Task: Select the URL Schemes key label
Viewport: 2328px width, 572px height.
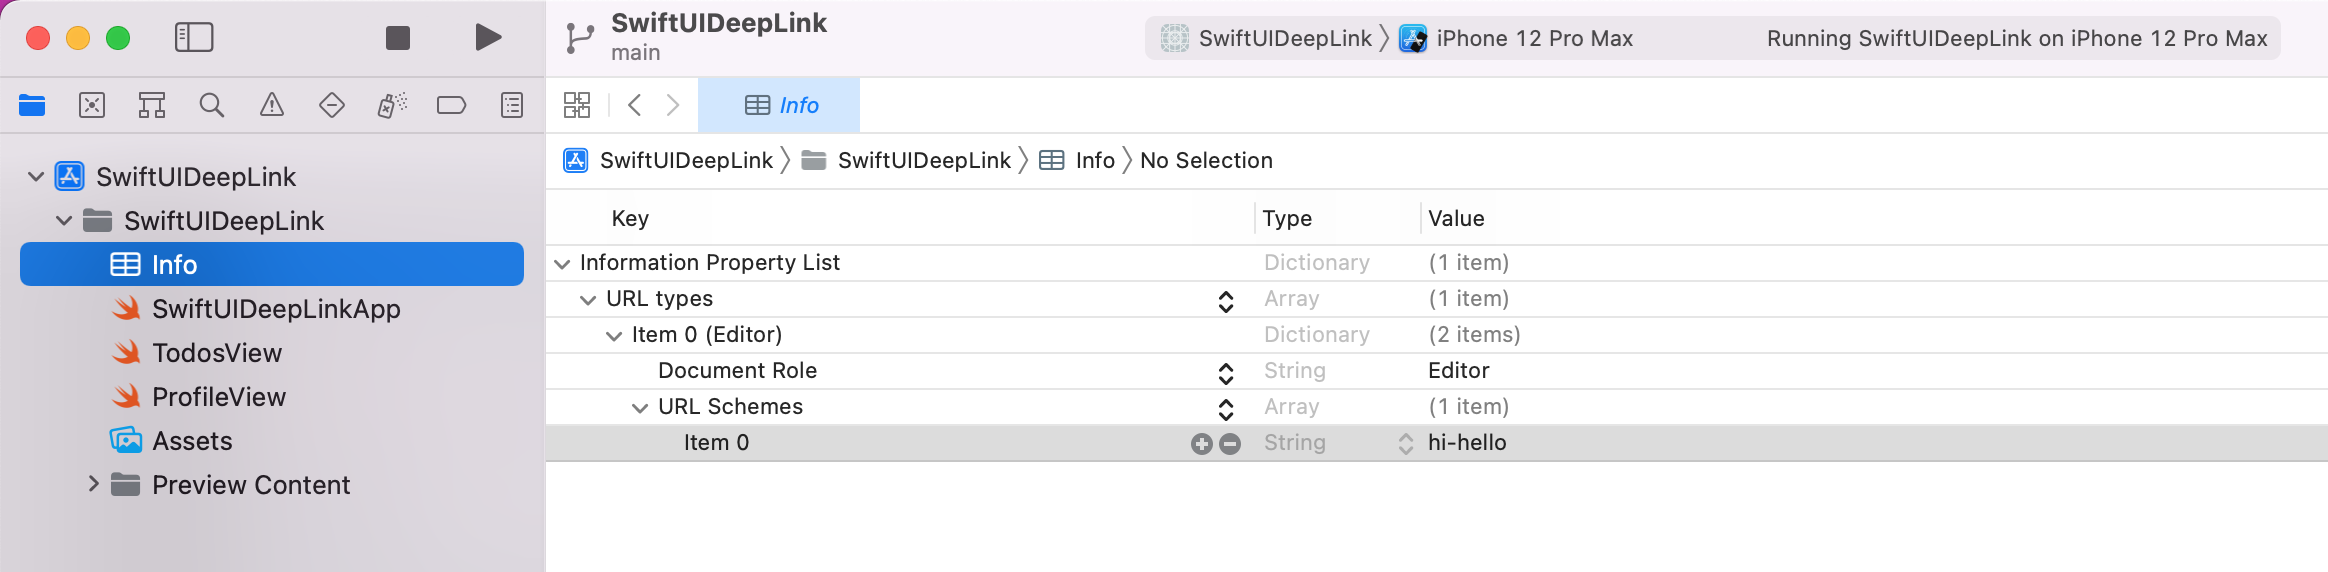Action: 731,407
